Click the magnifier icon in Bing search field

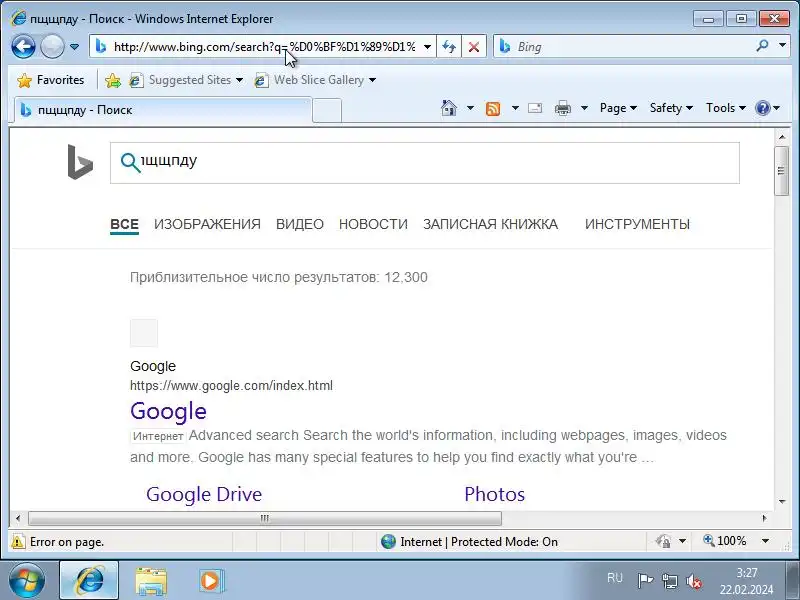tap(130, 163)
